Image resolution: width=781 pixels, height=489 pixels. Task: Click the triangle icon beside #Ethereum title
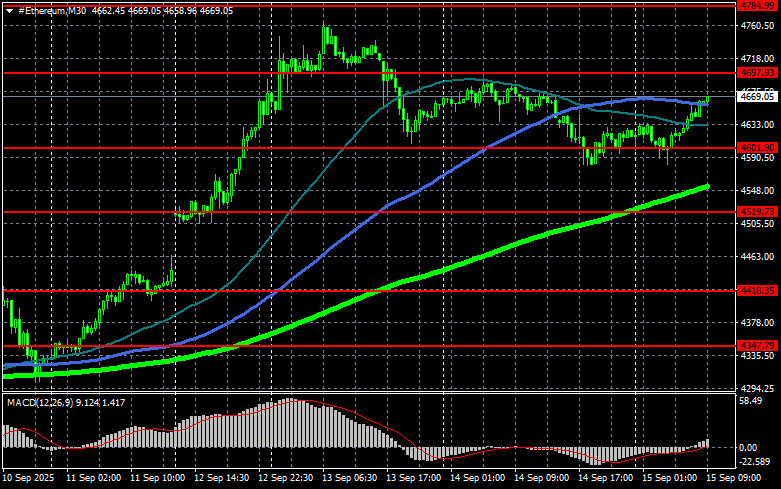tap(9, 9)
